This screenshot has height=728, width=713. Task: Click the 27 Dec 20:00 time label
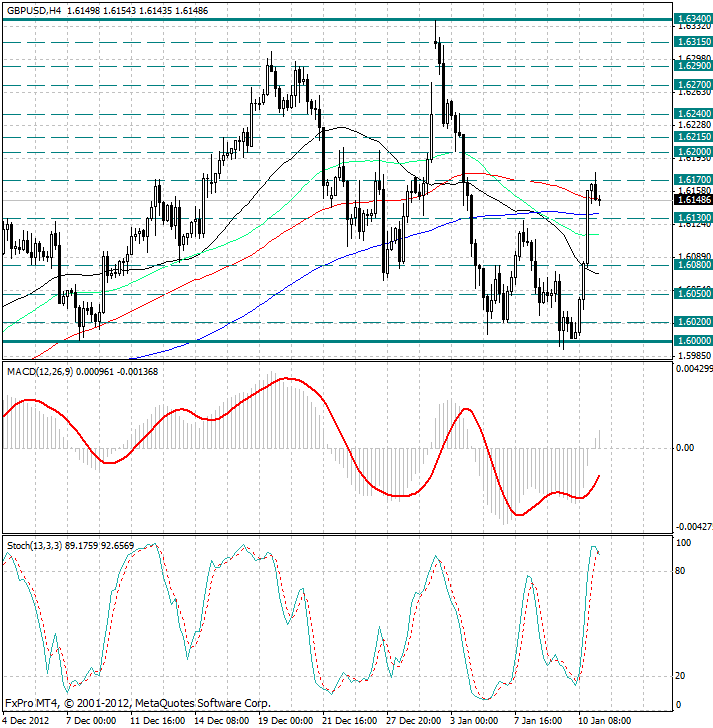414,721
